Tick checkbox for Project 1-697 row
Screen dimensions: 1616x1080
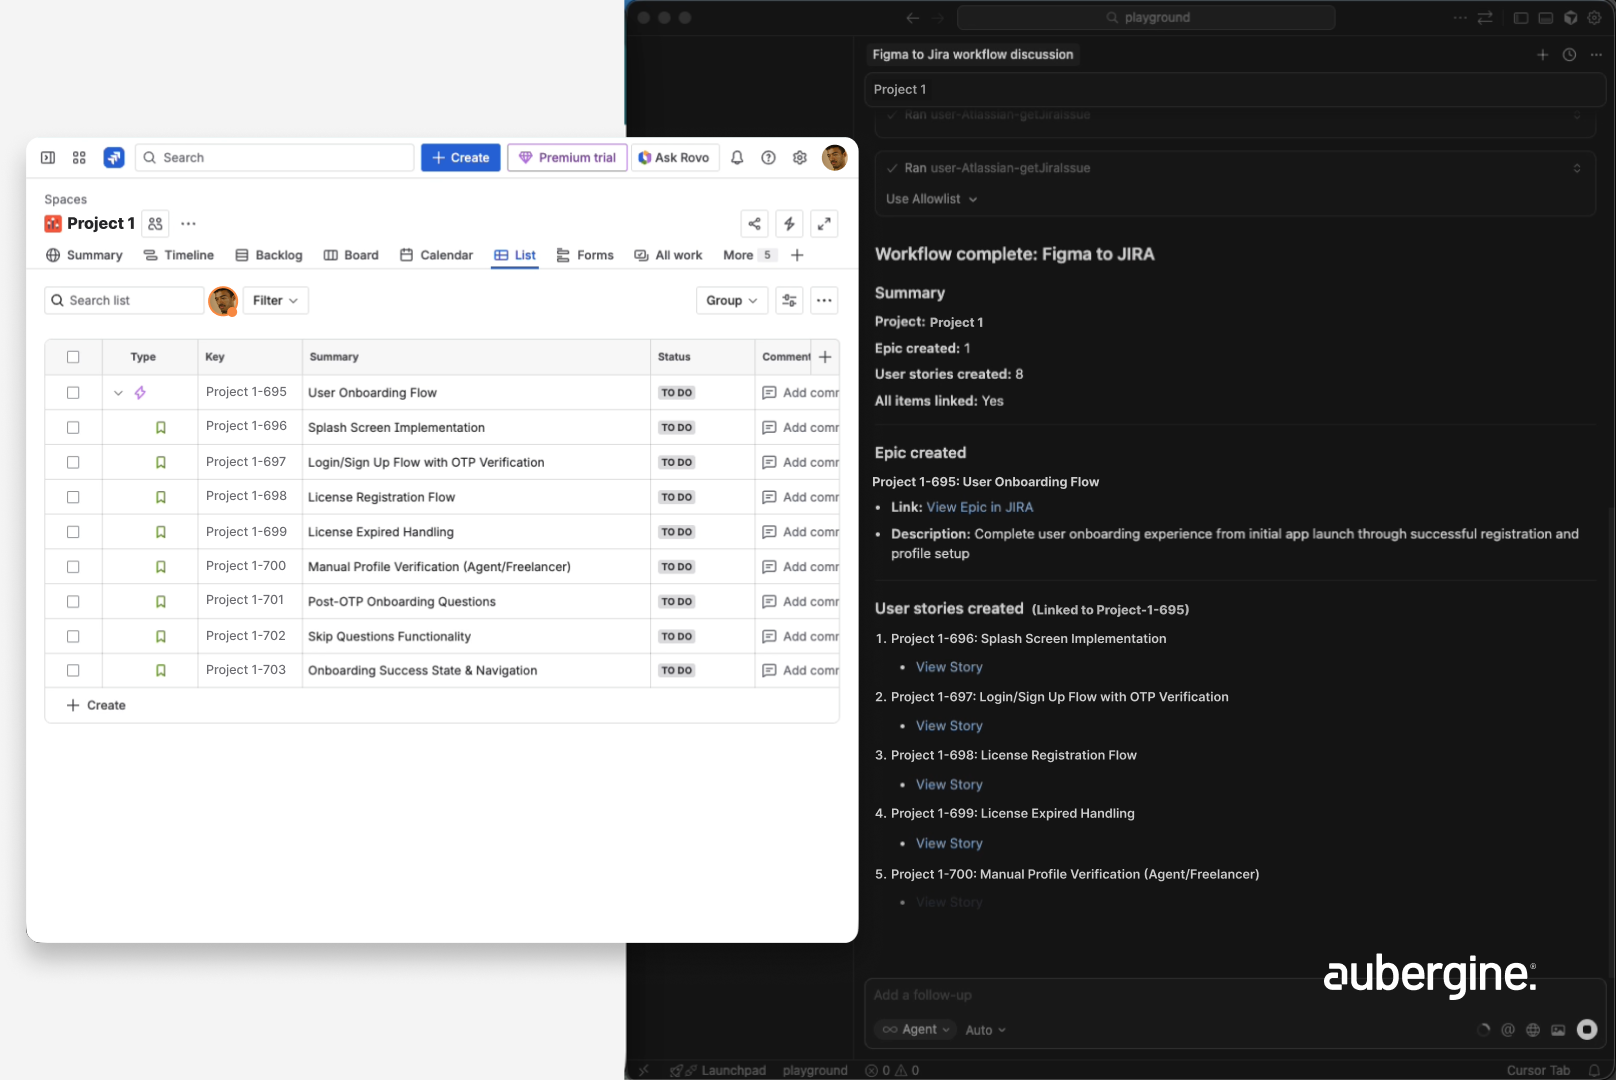pyautogui.click(x=73, y=463)
